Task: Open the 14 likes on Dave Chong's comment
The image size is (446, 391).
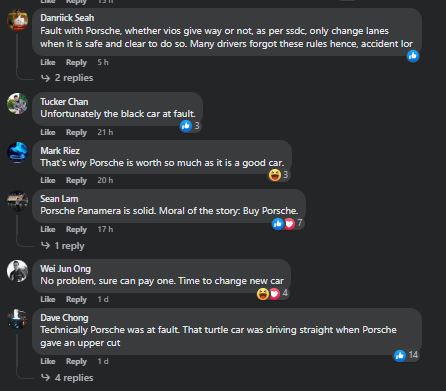Action: pos(406,355)
